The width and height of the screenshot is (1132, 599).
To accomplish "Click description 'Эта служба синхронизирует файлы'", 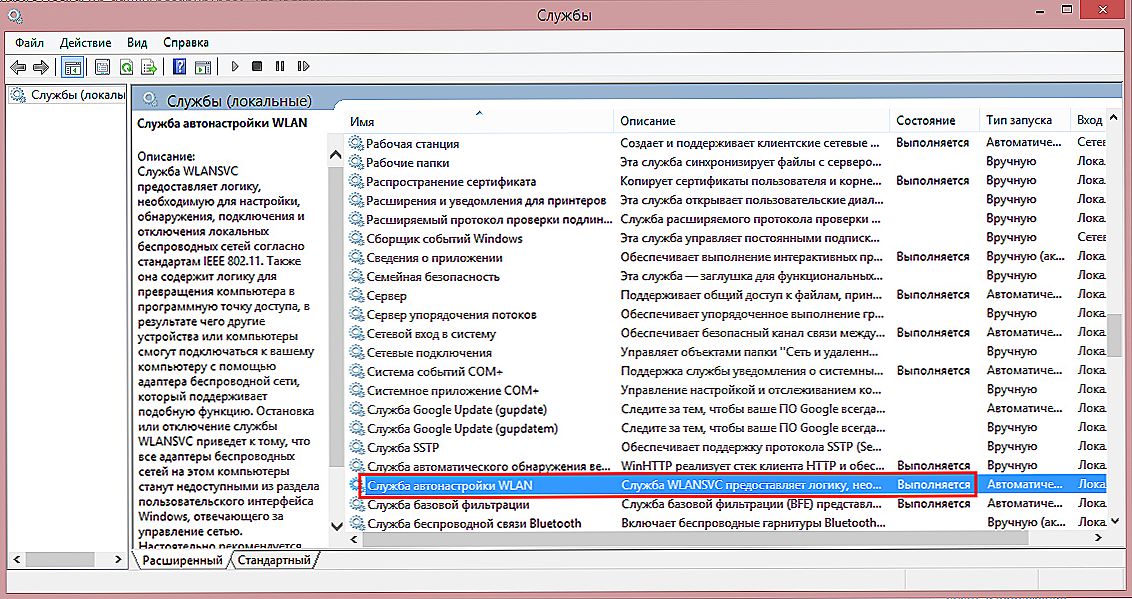I will [751, 162].
